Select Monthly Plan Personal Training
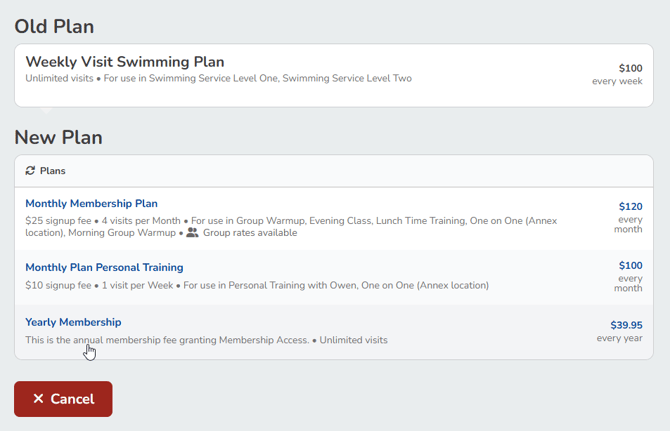The width and height of the screenshot is (670, 431). click(104, 268)
